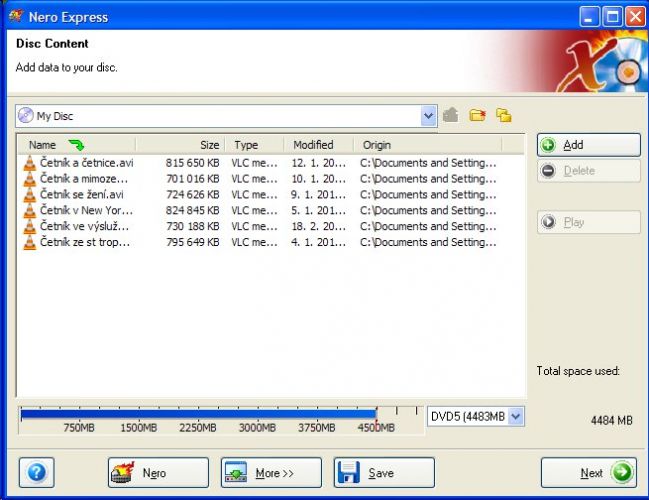Click Origin path of Četník se žení.avi
The image size is (649, 500).
[428, 194]
